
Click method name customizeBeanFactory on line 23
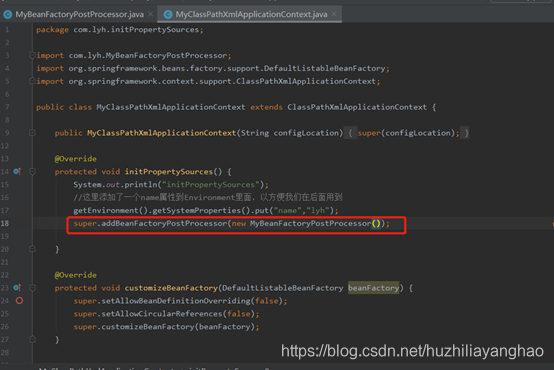pos(171,288)
